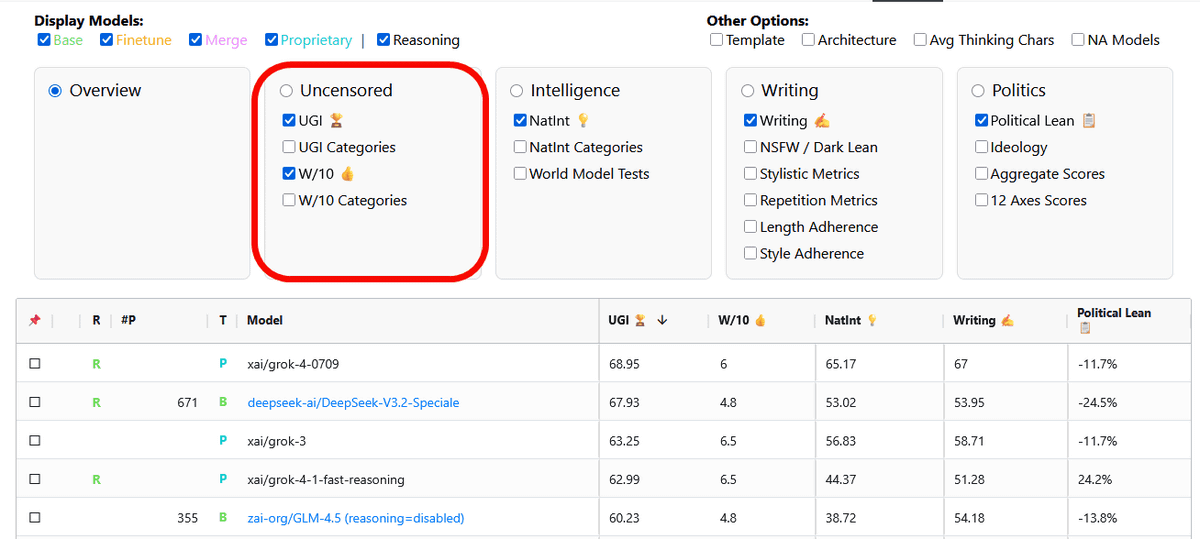Viewport: 1200px width, 539px height.
Task: Click the pin icon in table header
Action: [35, 321]
